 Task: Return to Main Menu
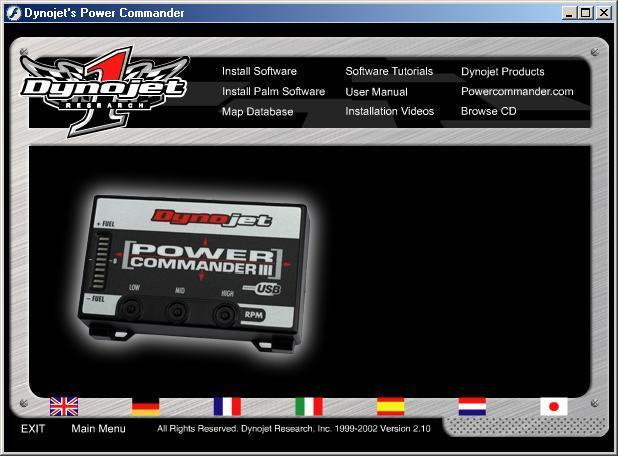click(x=99, y=429)
